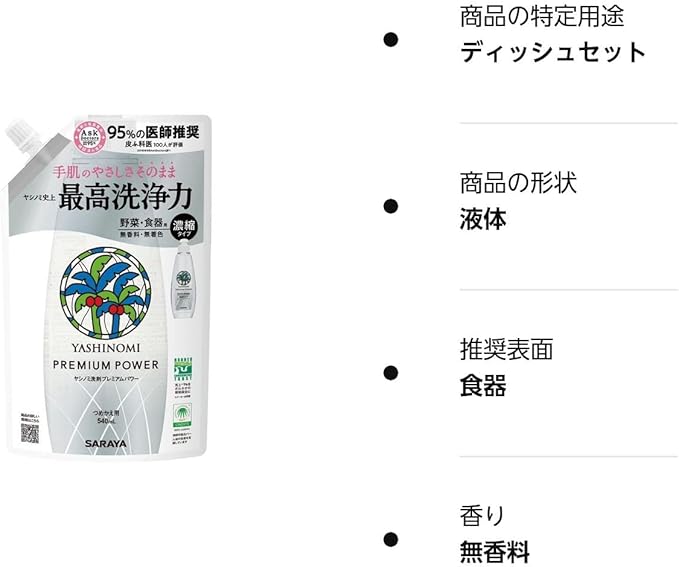Click the PREMIUM POWER text on package
The image size is (679, 567).
106,365
